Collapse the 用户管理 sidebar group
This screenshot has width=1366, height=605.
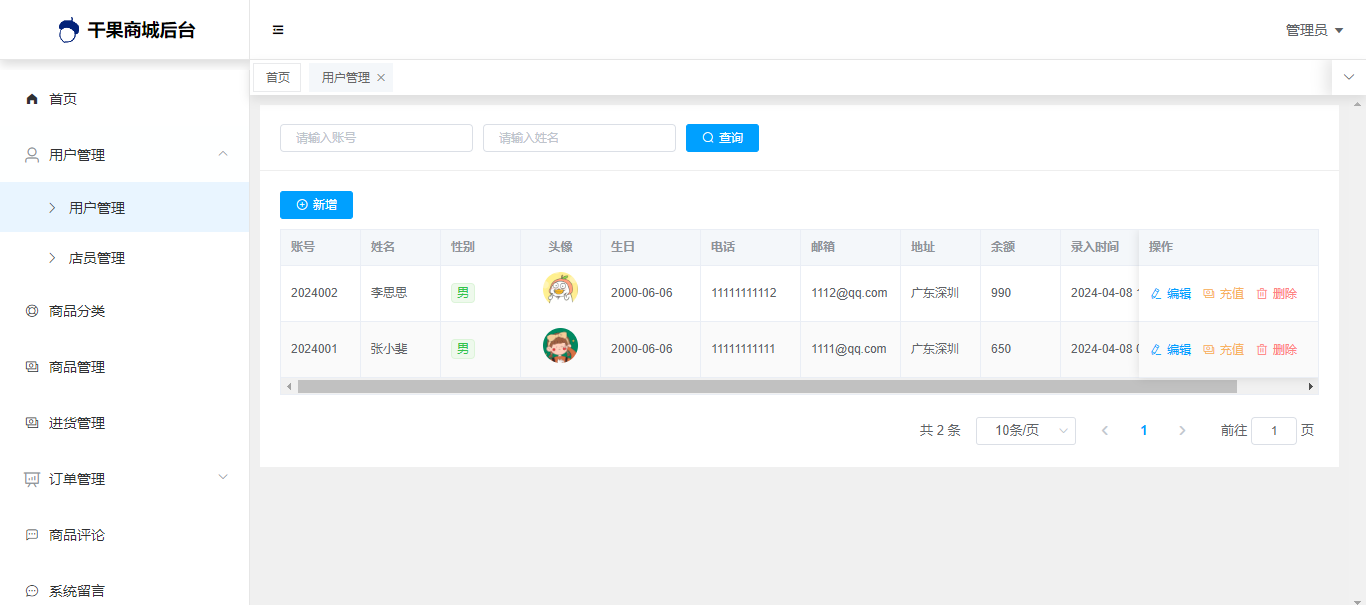tap(223, 154)
